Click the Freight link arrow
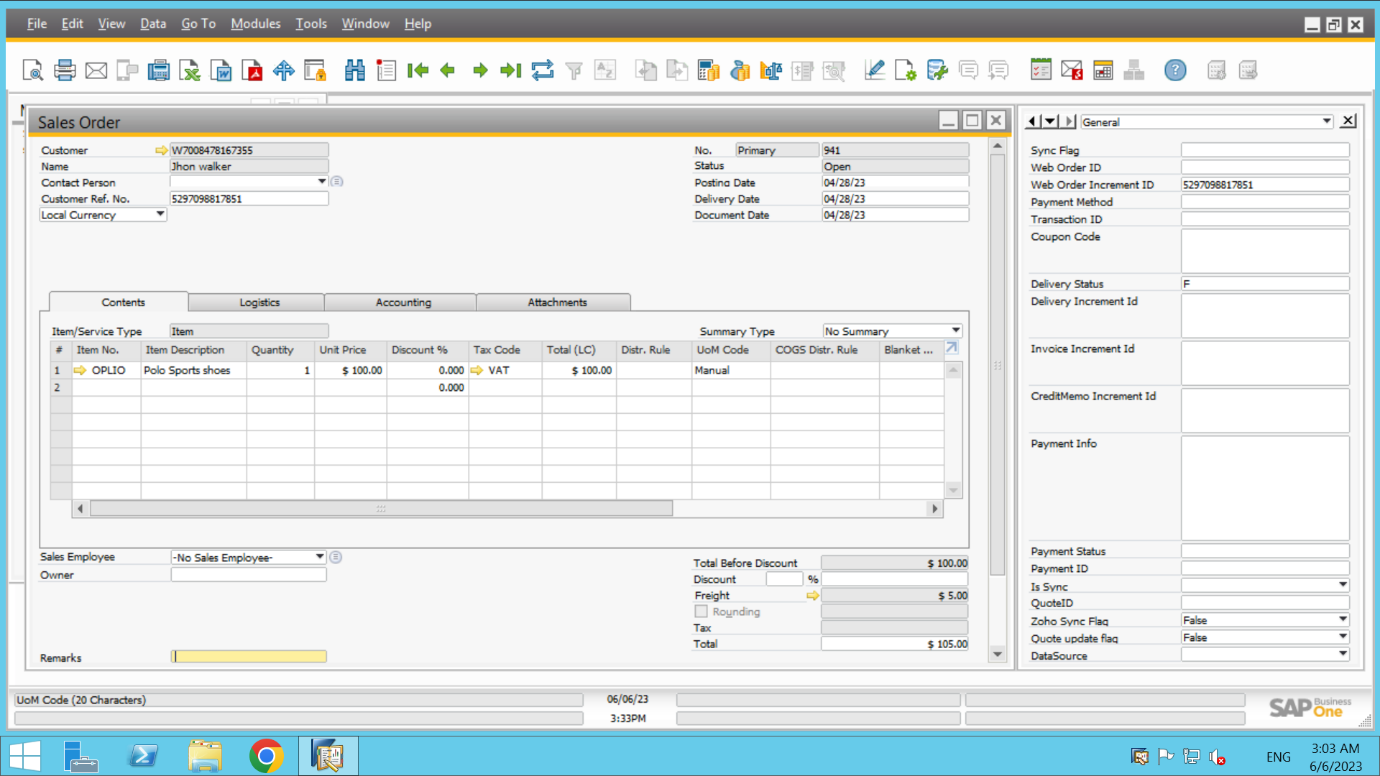Viewport: 1380px width, 776px height. point(812,595)
